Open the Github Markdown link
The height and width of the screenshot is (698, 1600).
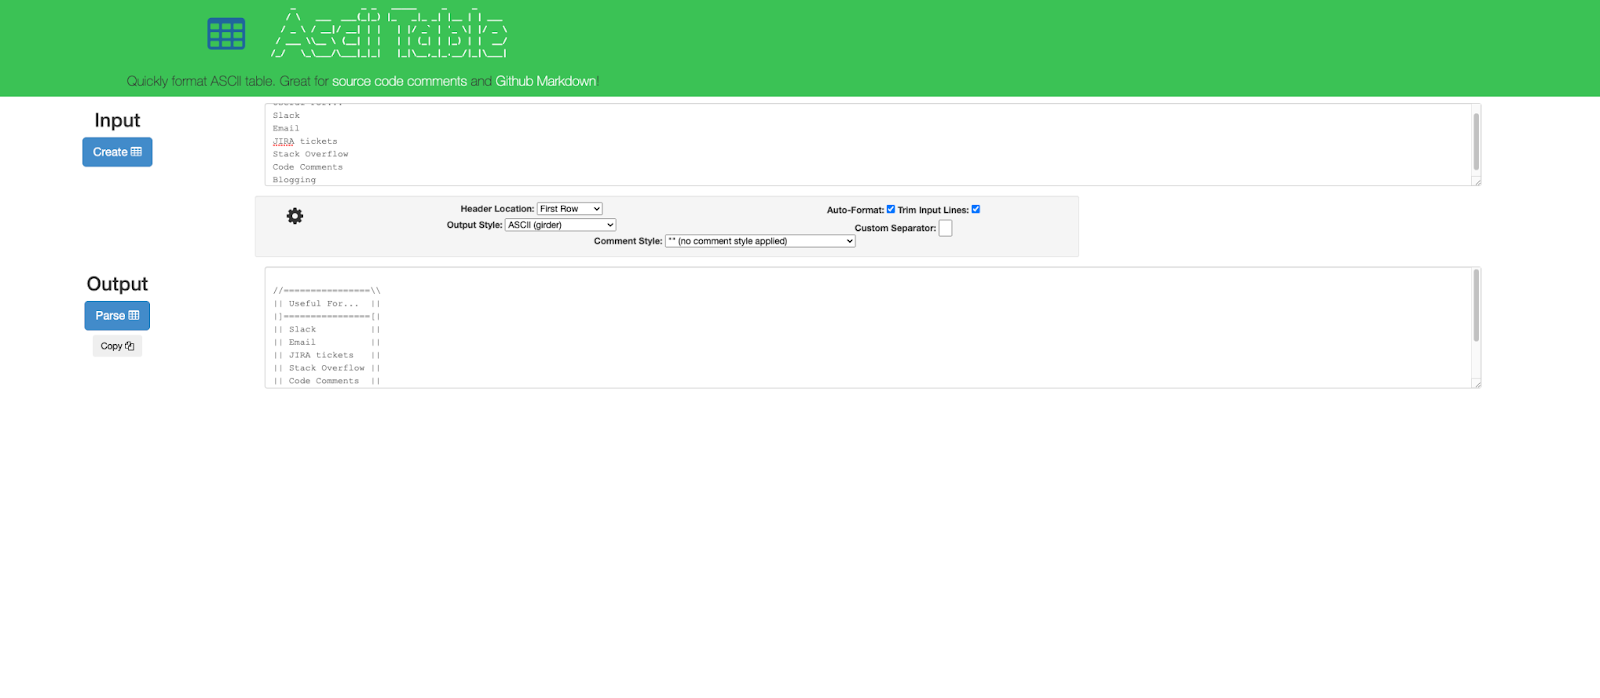pos(545,81)
